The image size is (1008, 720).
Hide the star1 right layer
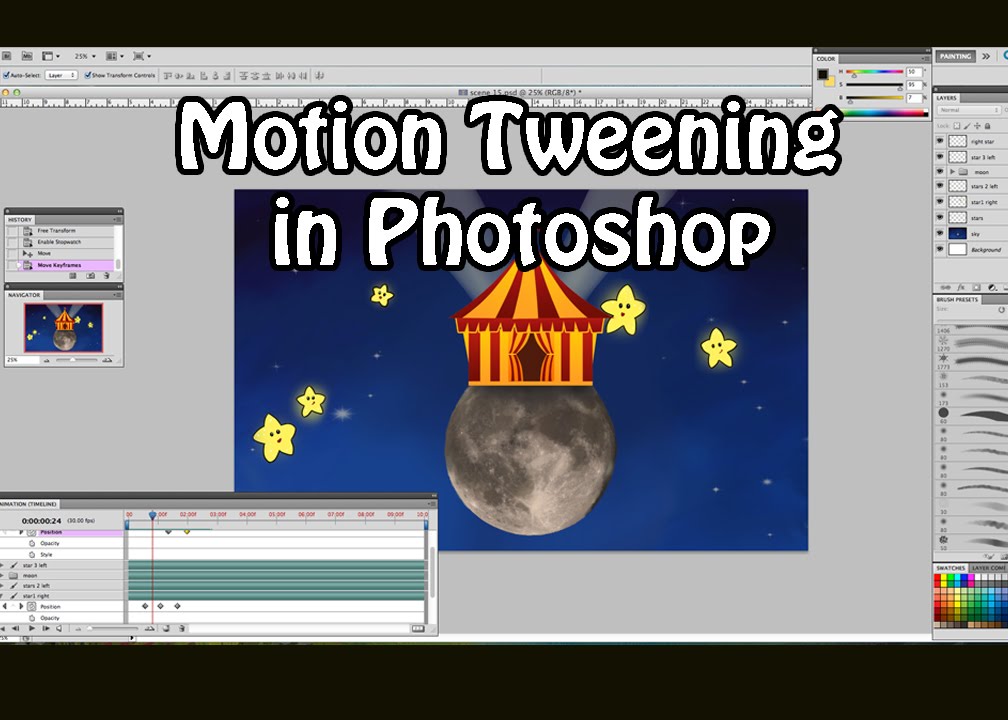(940, 202)
